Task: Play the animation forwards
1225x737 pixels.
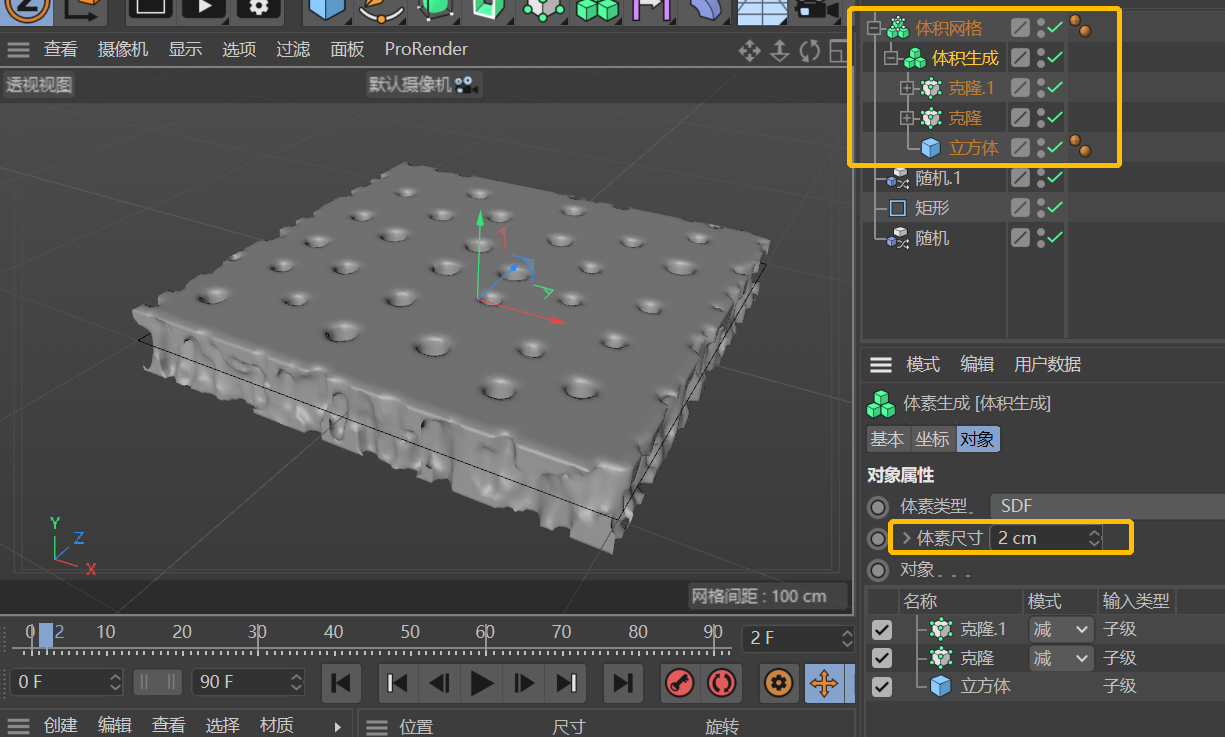Action: [x=482, y=683]
